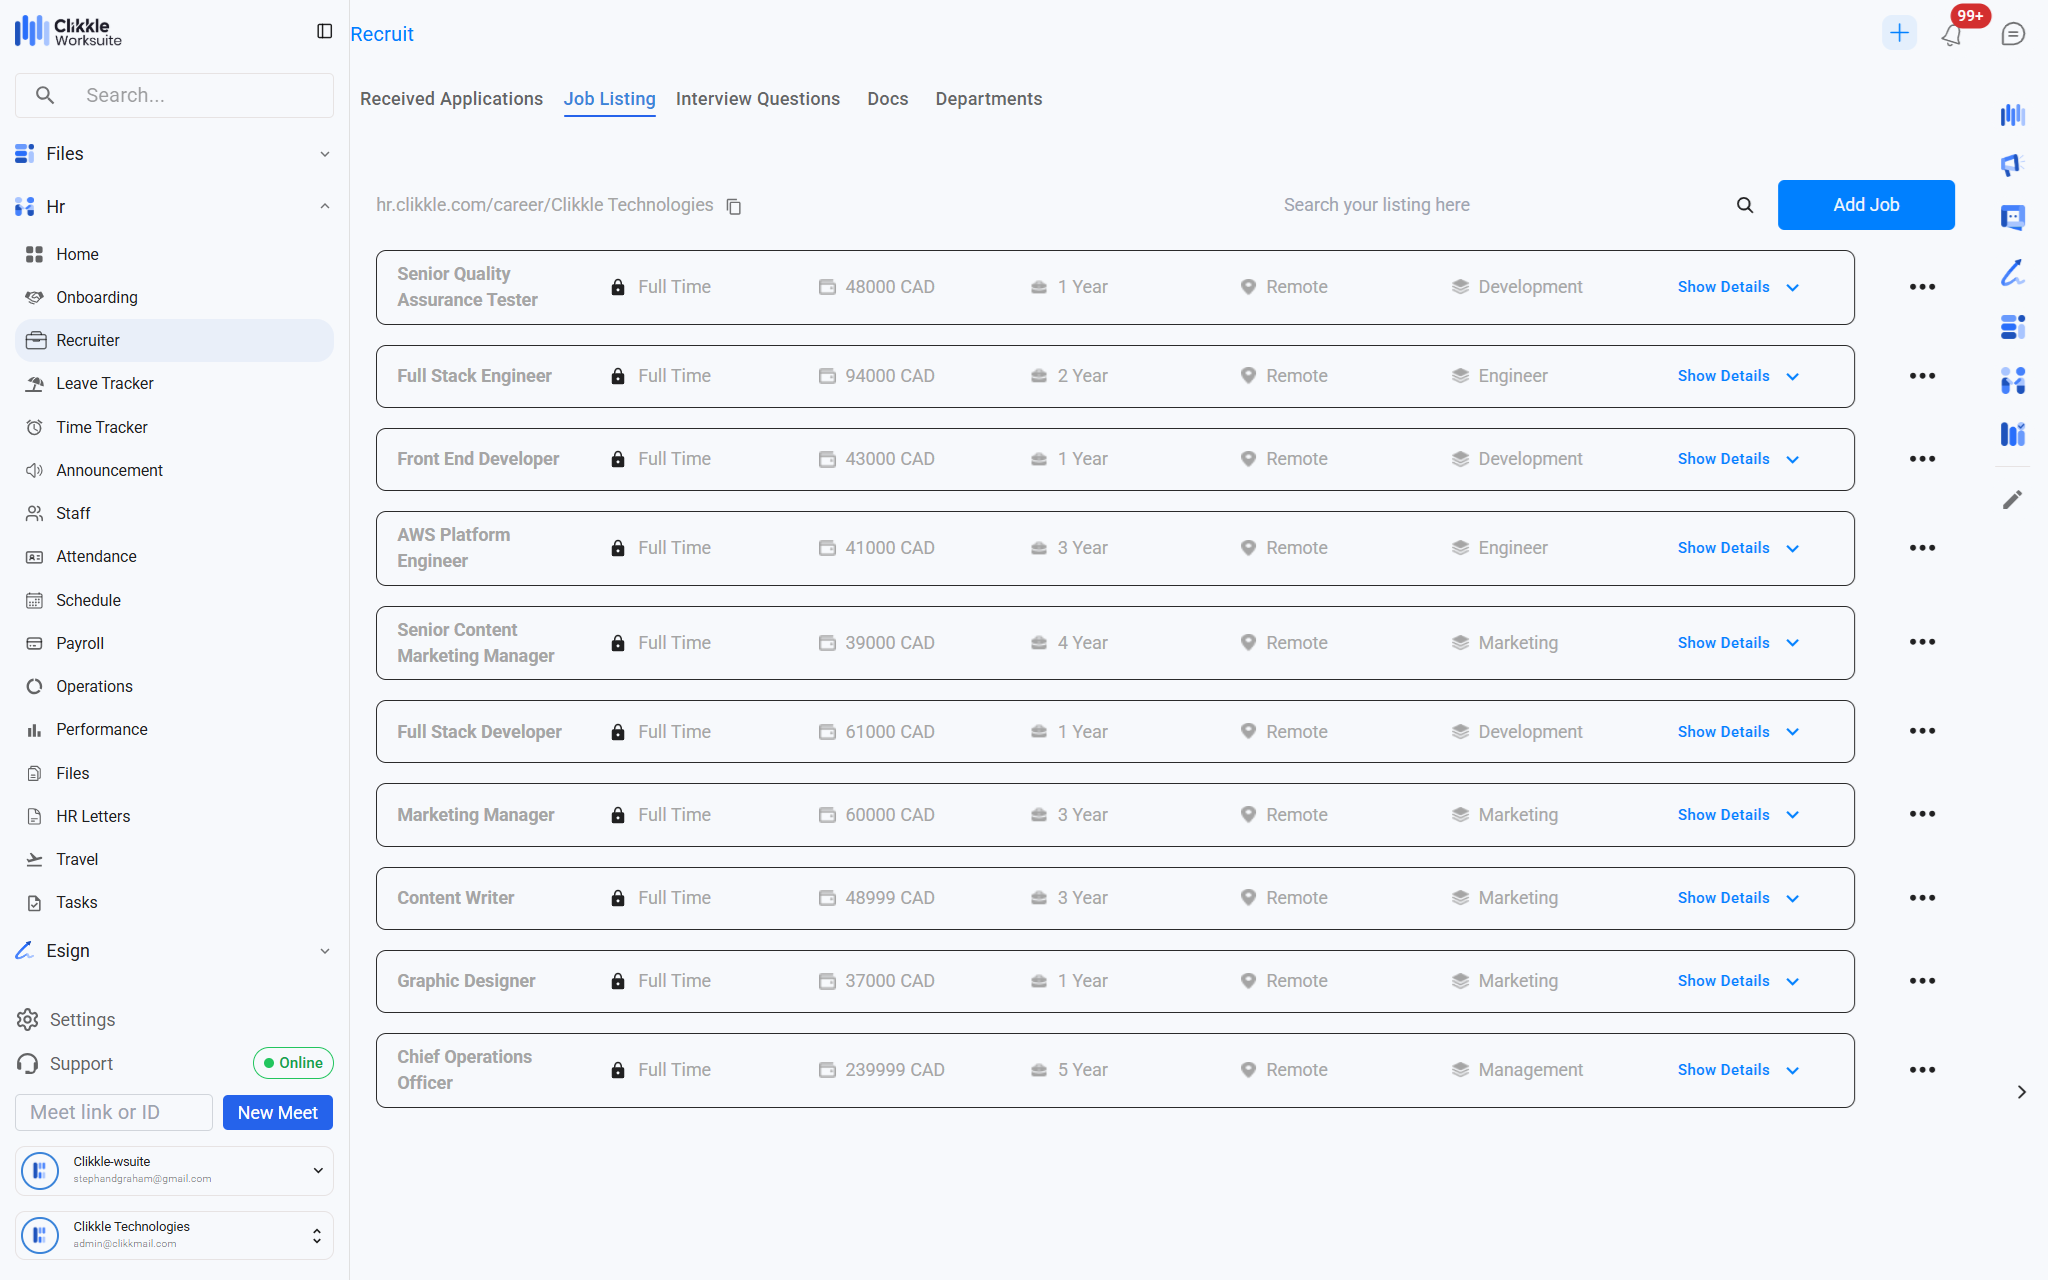The height and width of the screenshot is (1280, 2048).
Task: Open more options for Full Stack Engineer
Action: pos(1921,376)
